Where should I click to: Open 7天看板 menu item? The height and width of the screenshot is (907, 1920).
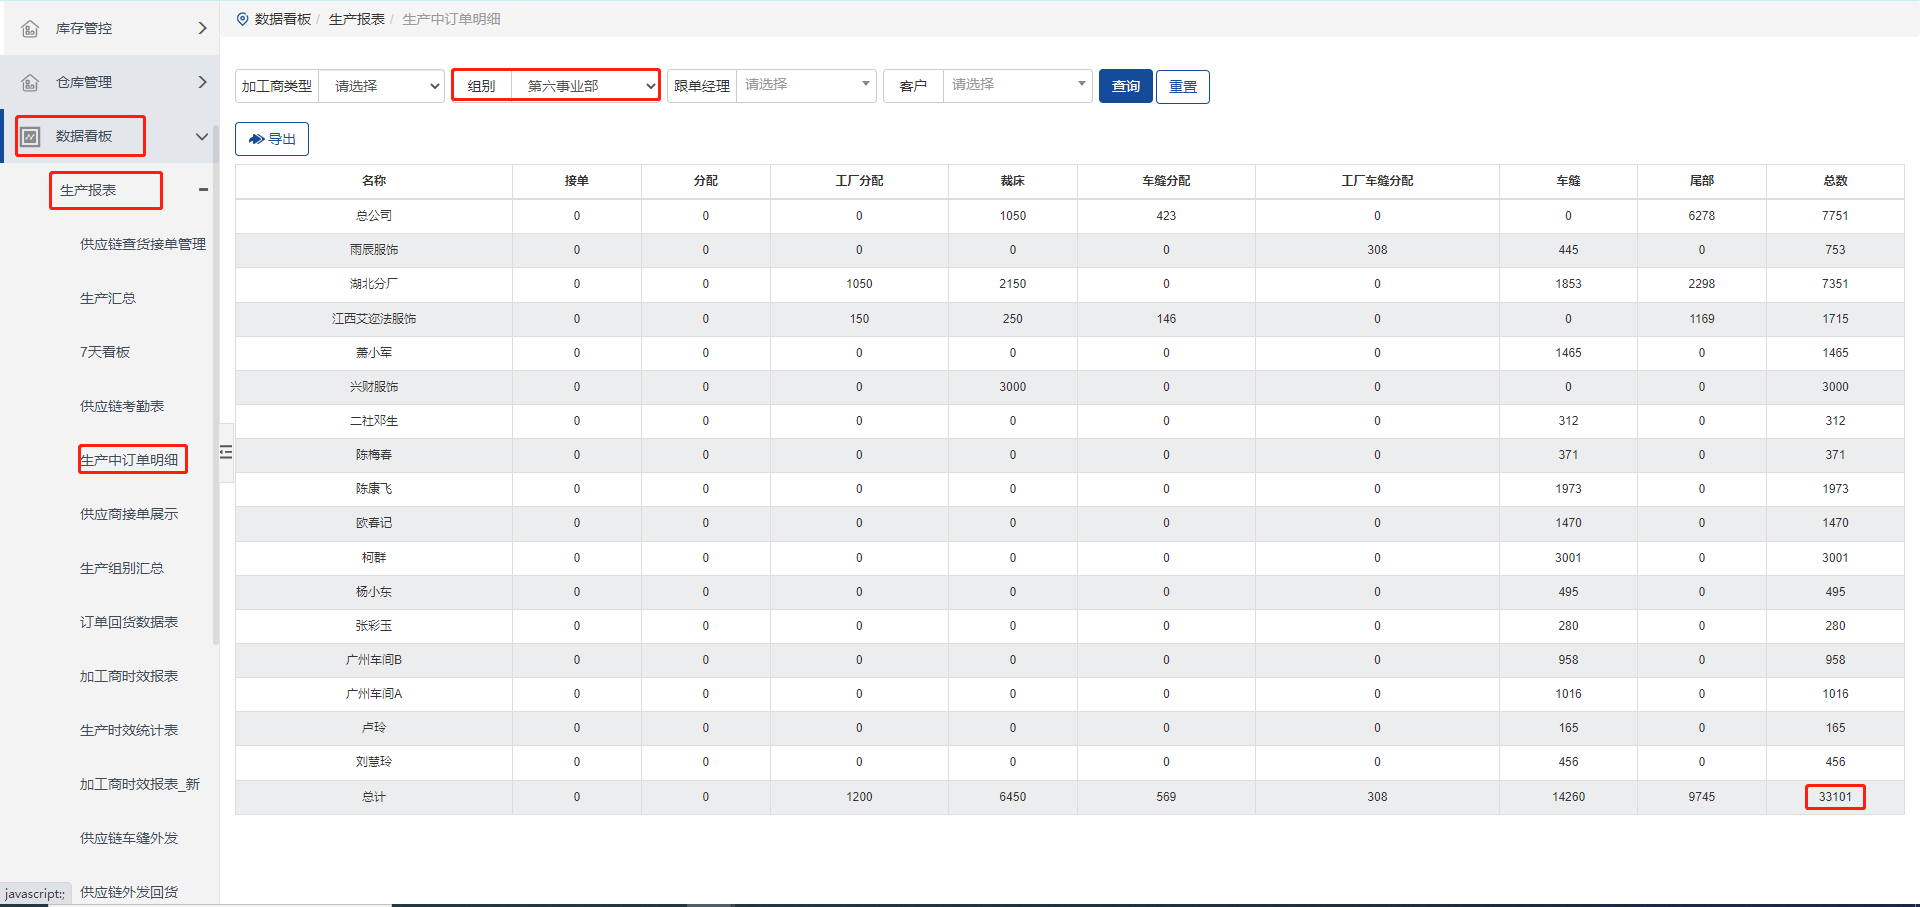point(105,352)
